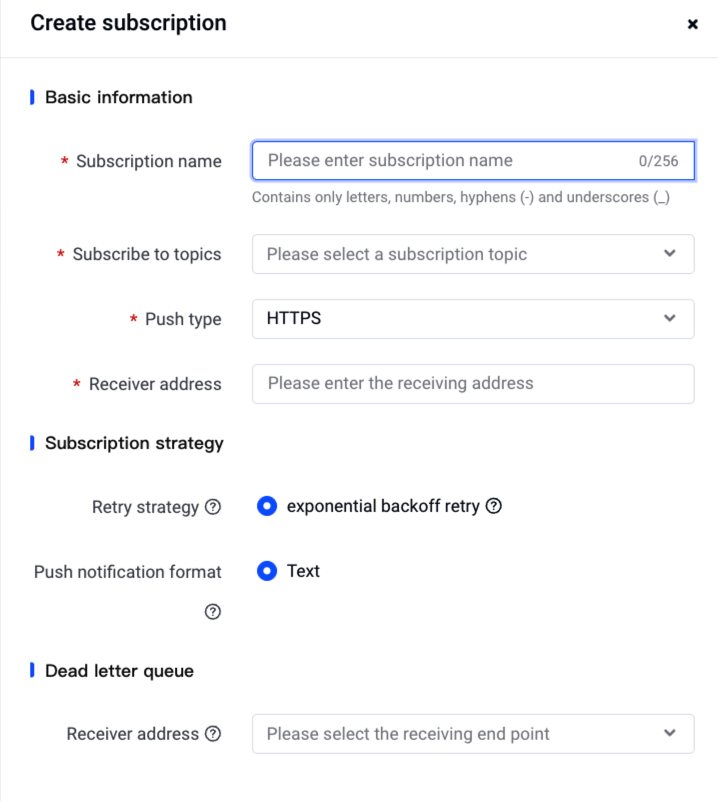Image resolution: width=718 pixels, height=801 pixels.
Task: Click the Create subscription dialog title
Action: pyautogui.click(x=128, y=23)
